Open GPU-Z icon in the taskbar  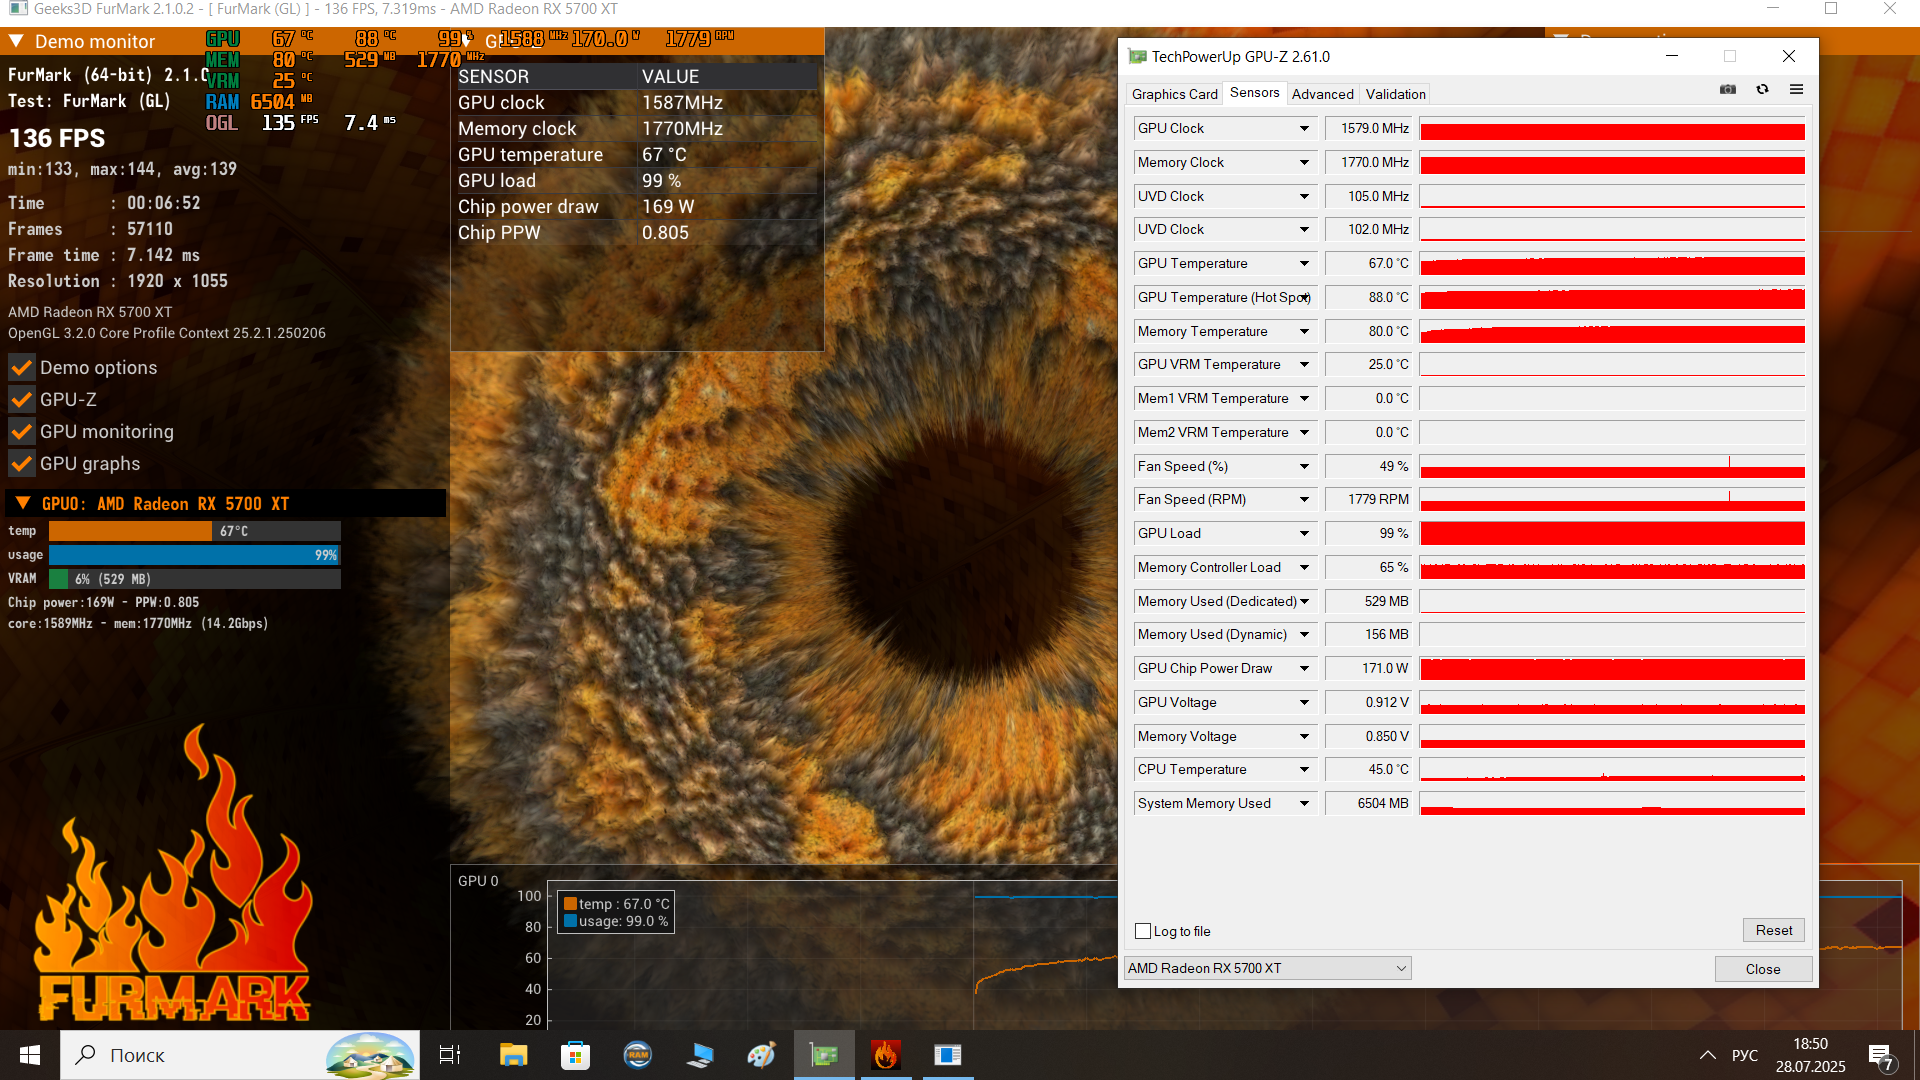tap(824, 1055)
